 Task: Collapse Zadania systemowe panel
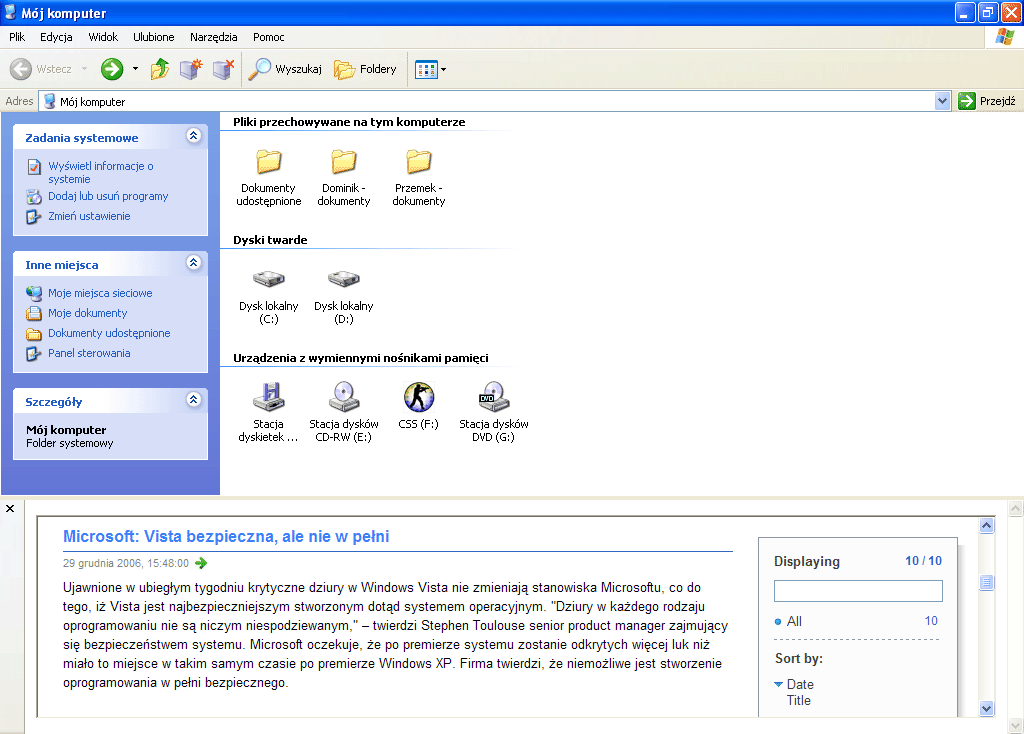point(193,136)
